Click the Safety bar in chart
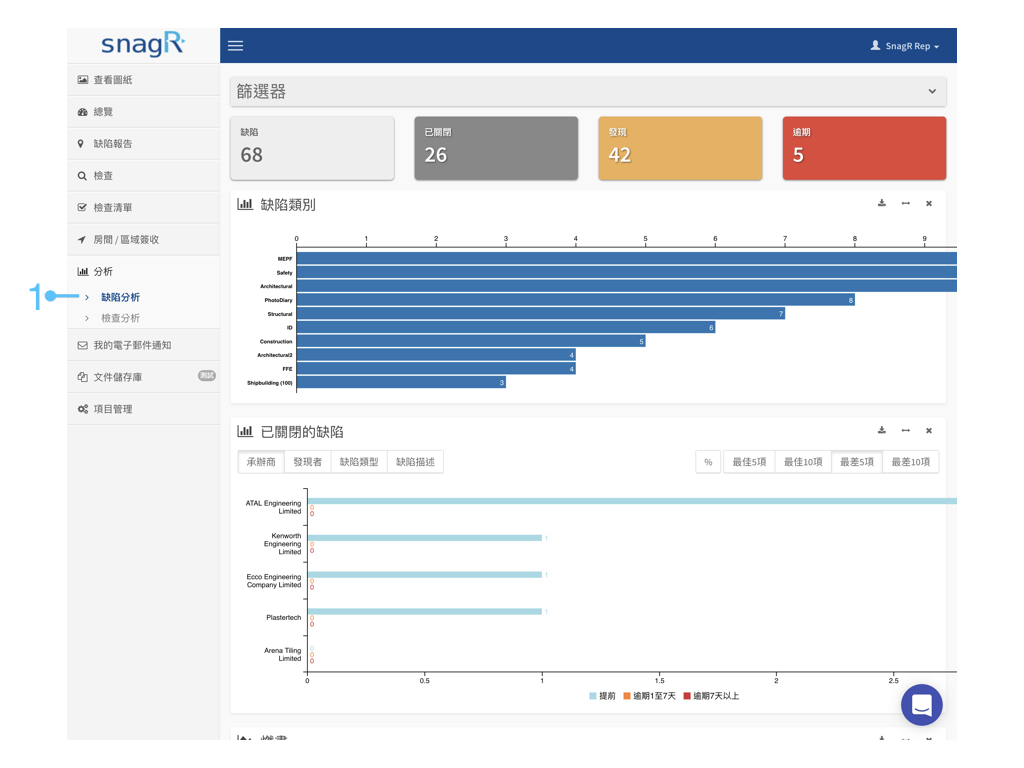1024x768 pixels. [627, 272]
